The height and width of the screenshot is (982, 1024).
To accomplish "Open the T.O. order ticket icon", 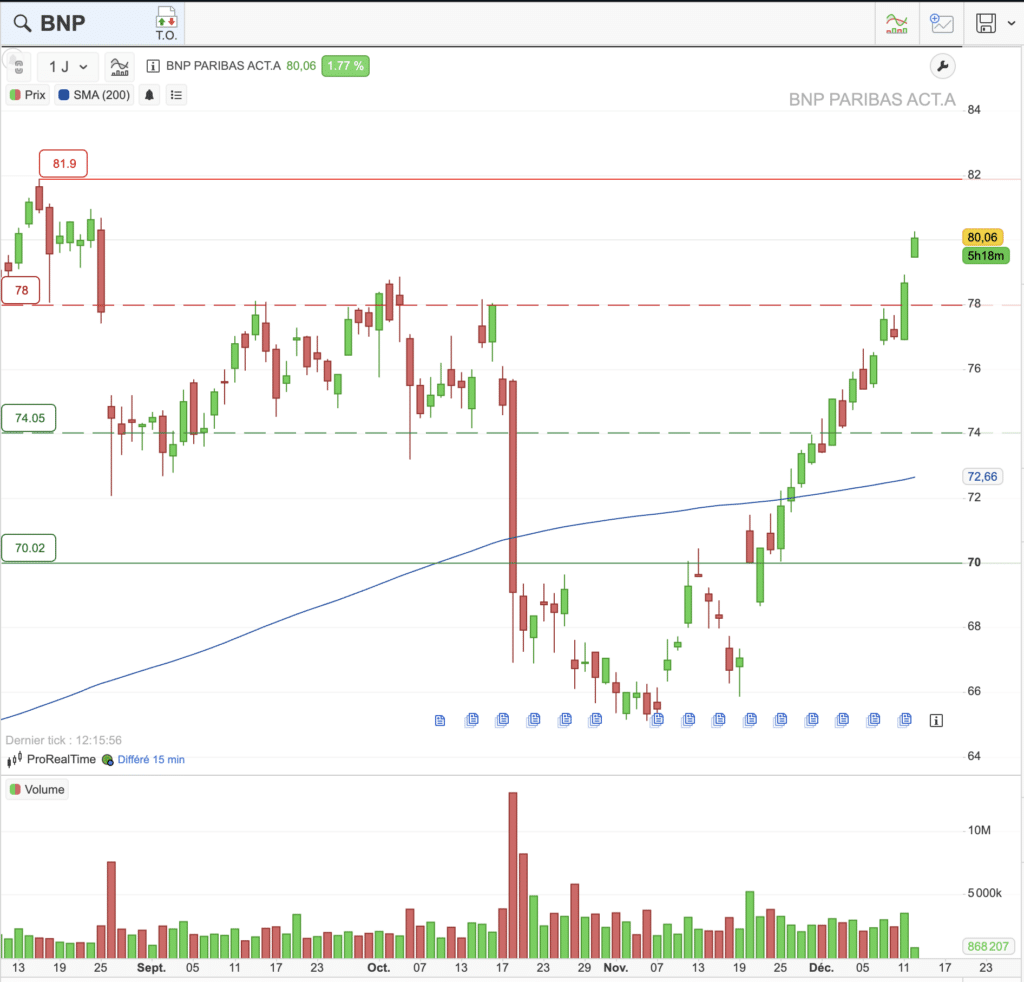I will 166,22.
